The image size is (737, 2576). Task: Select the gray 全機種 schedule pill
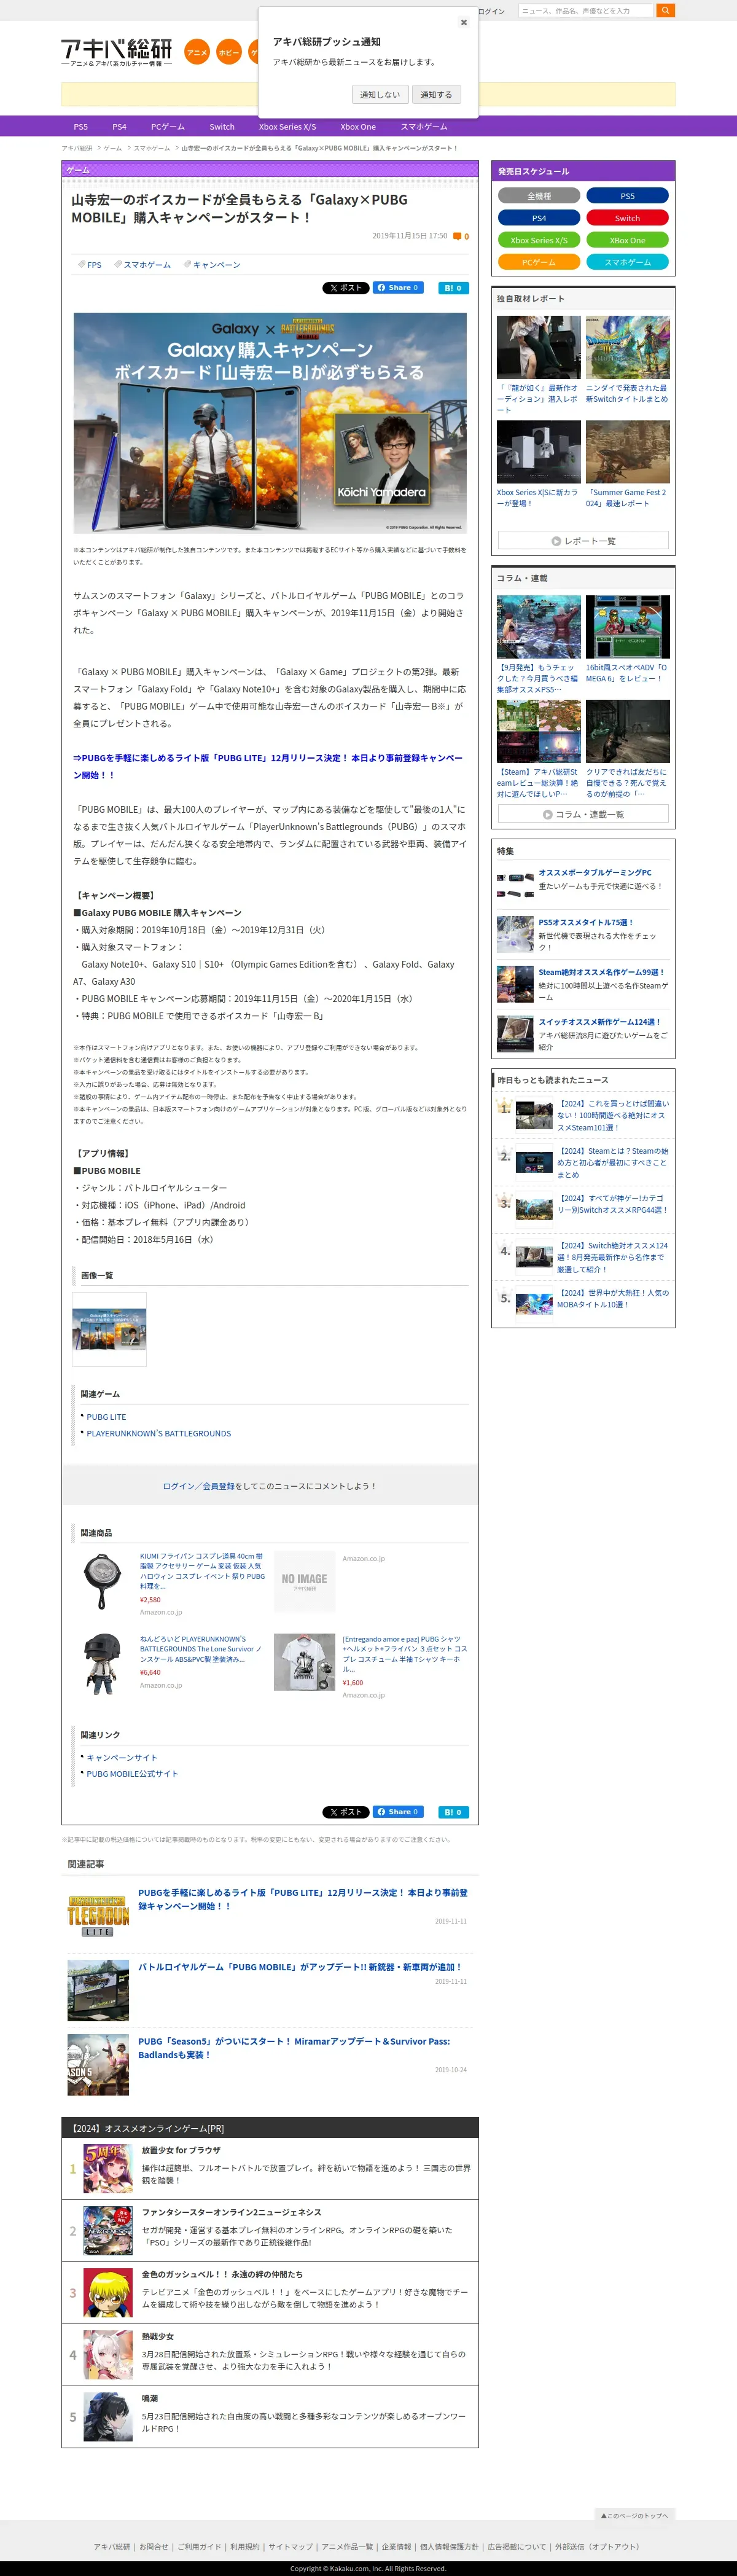click(539, 196)
